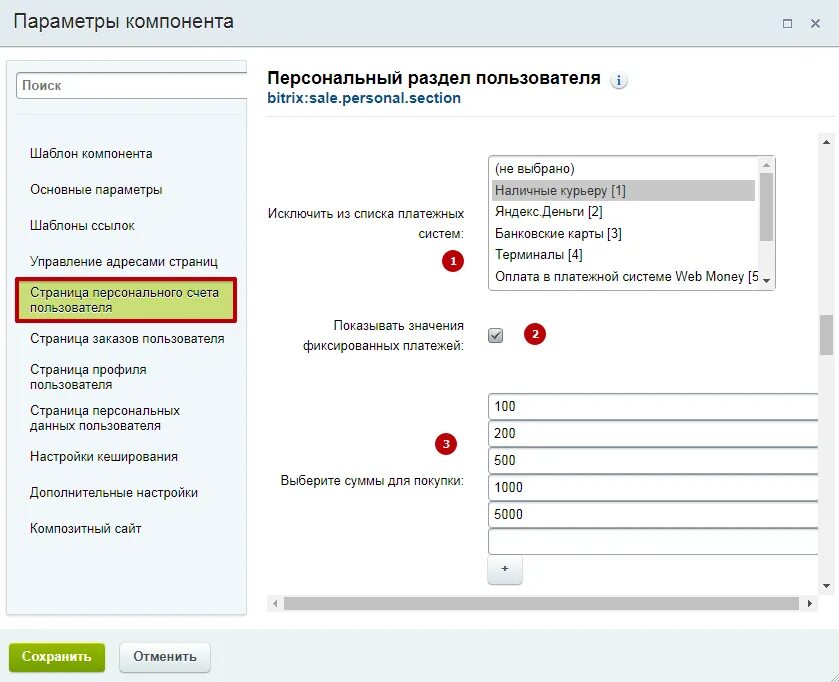Click the horizontal scrollbar left arrow
Screen dimensions: 839x682
coord(275,603)
